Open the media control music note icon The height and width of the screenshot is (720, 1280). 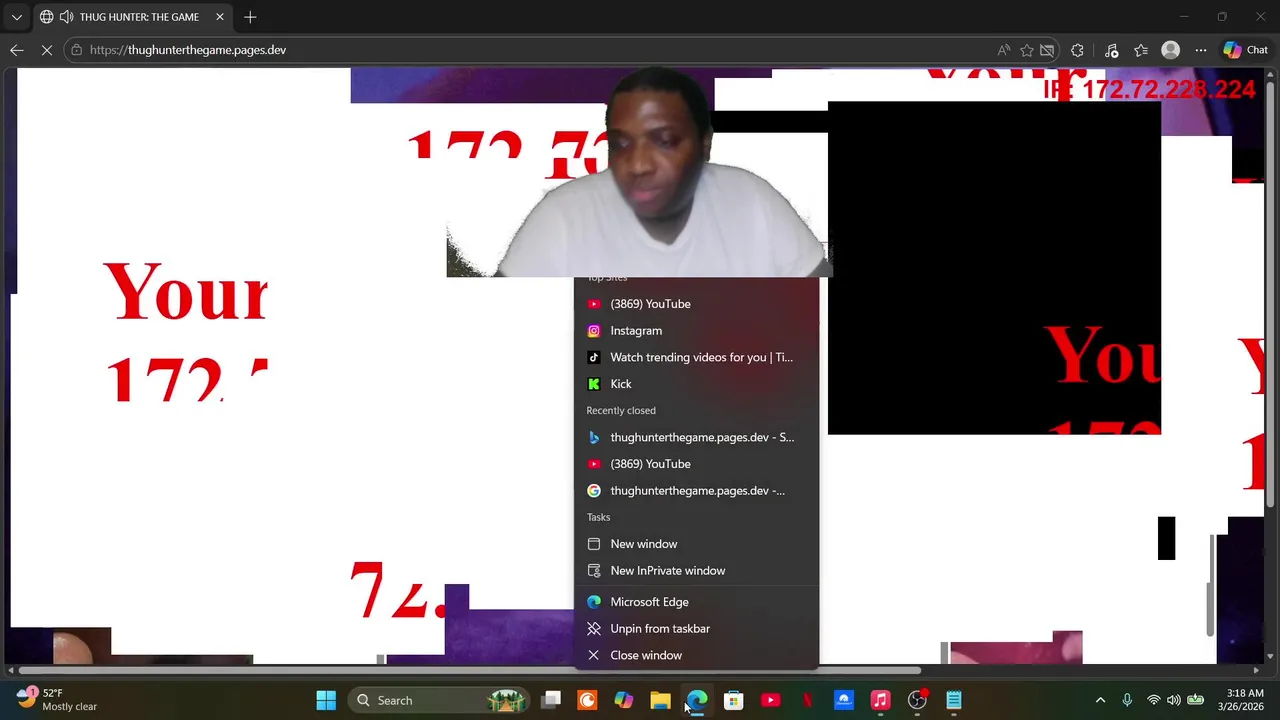click(1111, 50)
